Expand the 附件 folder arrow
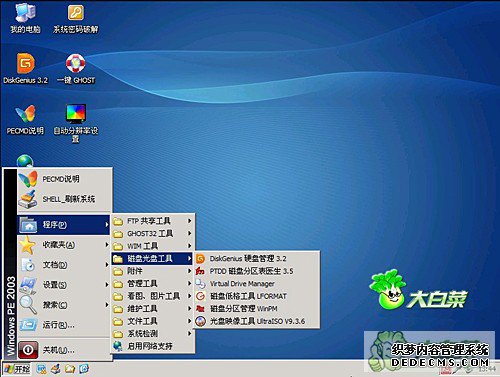This screenshot has width=500, height=377. pyautogui.click(x=189, y=271)
